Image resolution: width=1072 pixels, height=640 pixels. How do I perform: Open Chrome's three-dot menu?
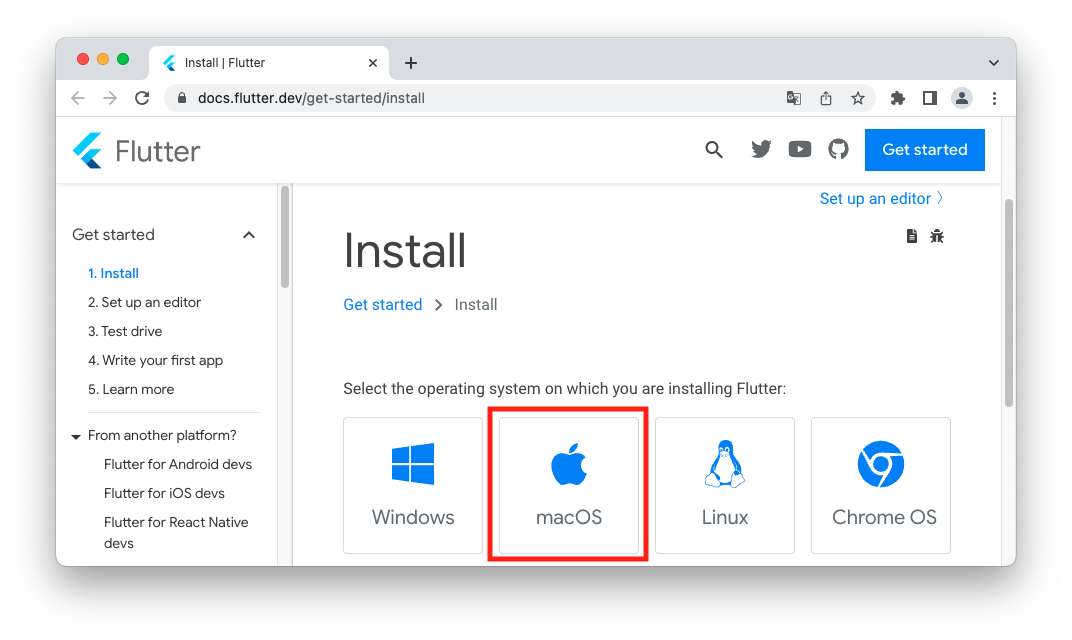994,98
